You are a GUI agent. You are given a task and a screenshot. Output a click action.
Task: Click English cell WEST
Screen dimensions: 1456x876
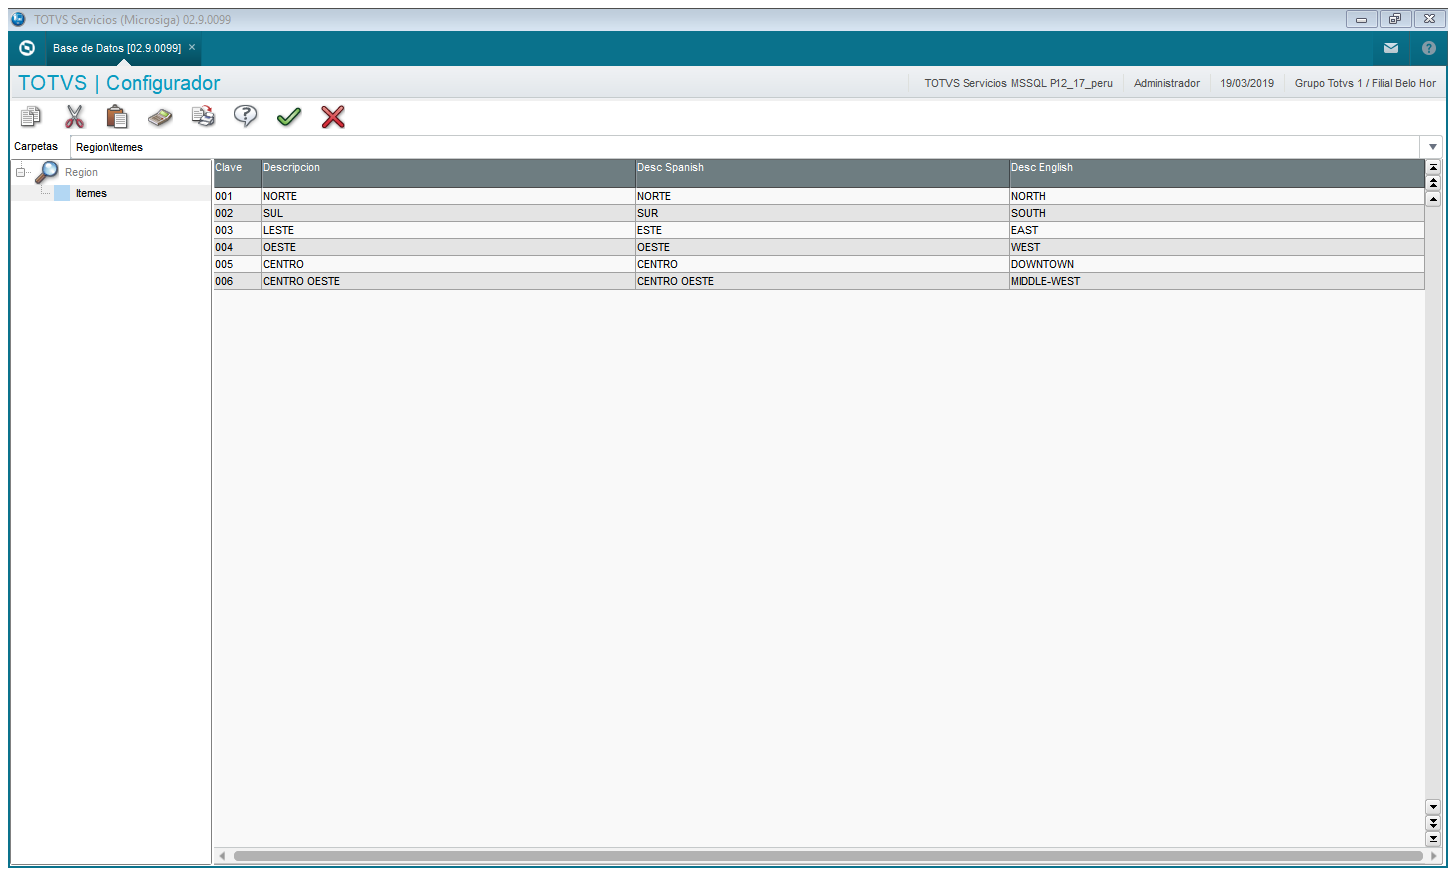[x=1217, y=247]
